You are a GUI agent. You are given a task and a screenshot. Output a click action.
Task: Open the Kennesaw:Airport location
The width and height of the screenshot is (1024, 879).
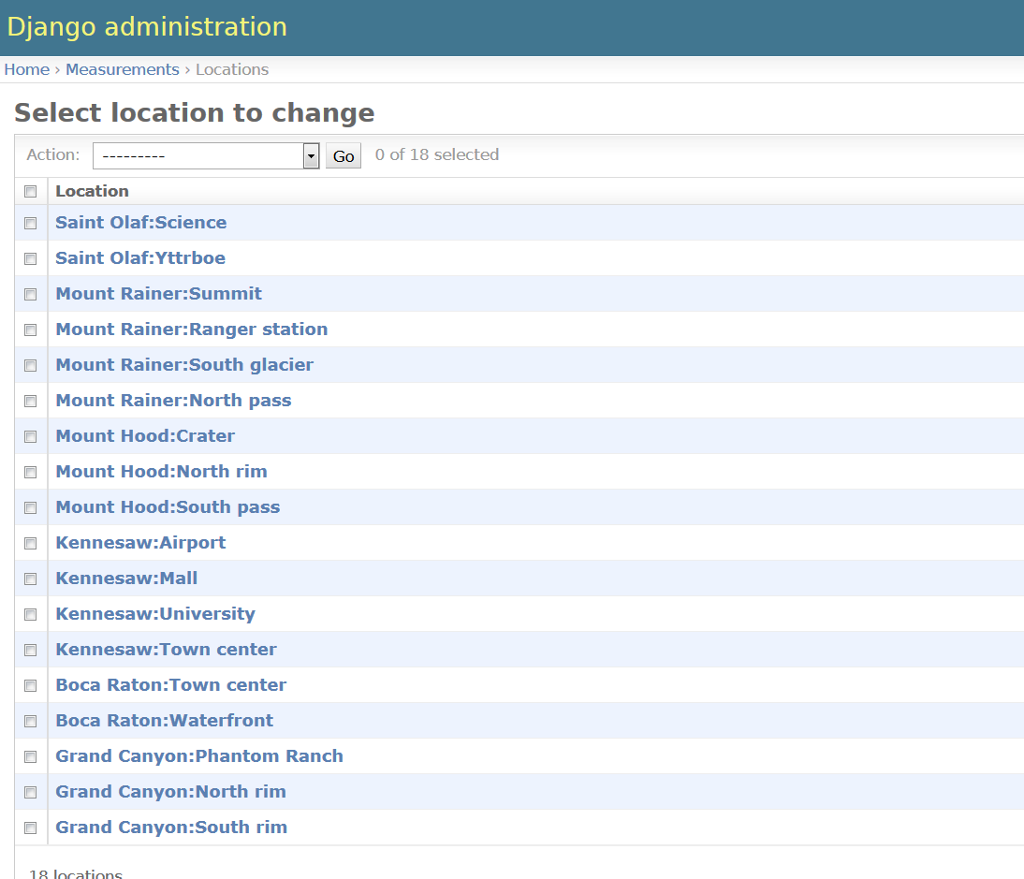(140, 543)
